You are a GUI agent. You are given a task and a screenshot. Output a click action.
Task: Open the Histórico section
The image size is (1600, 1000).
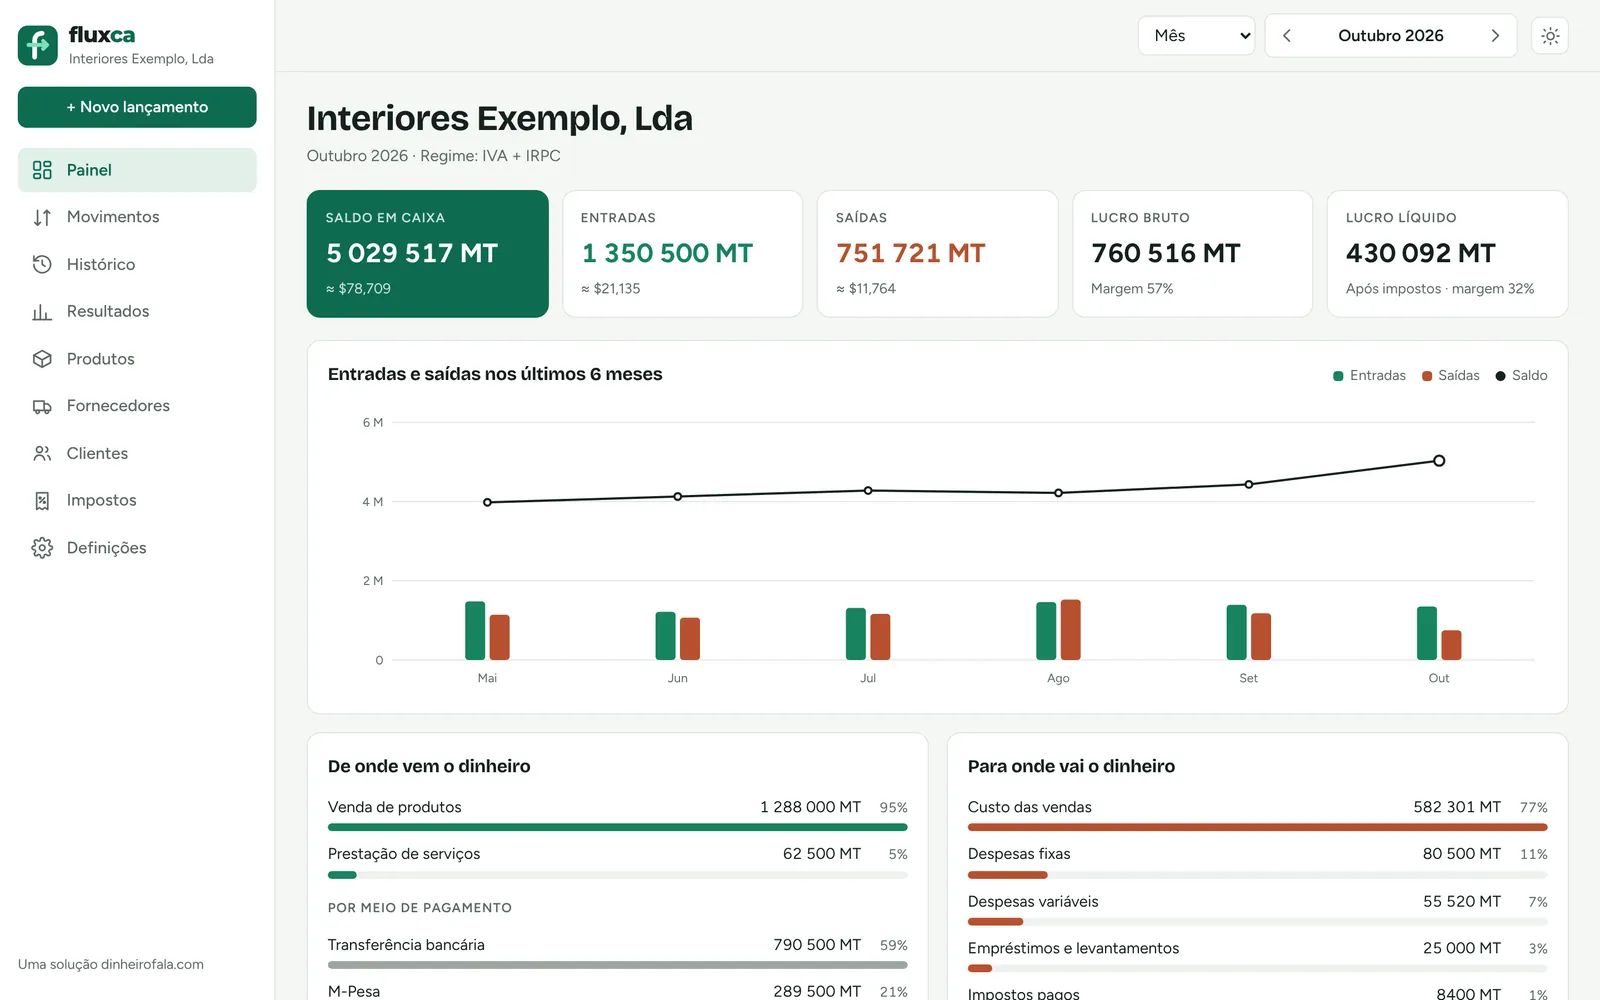[137, 264]
